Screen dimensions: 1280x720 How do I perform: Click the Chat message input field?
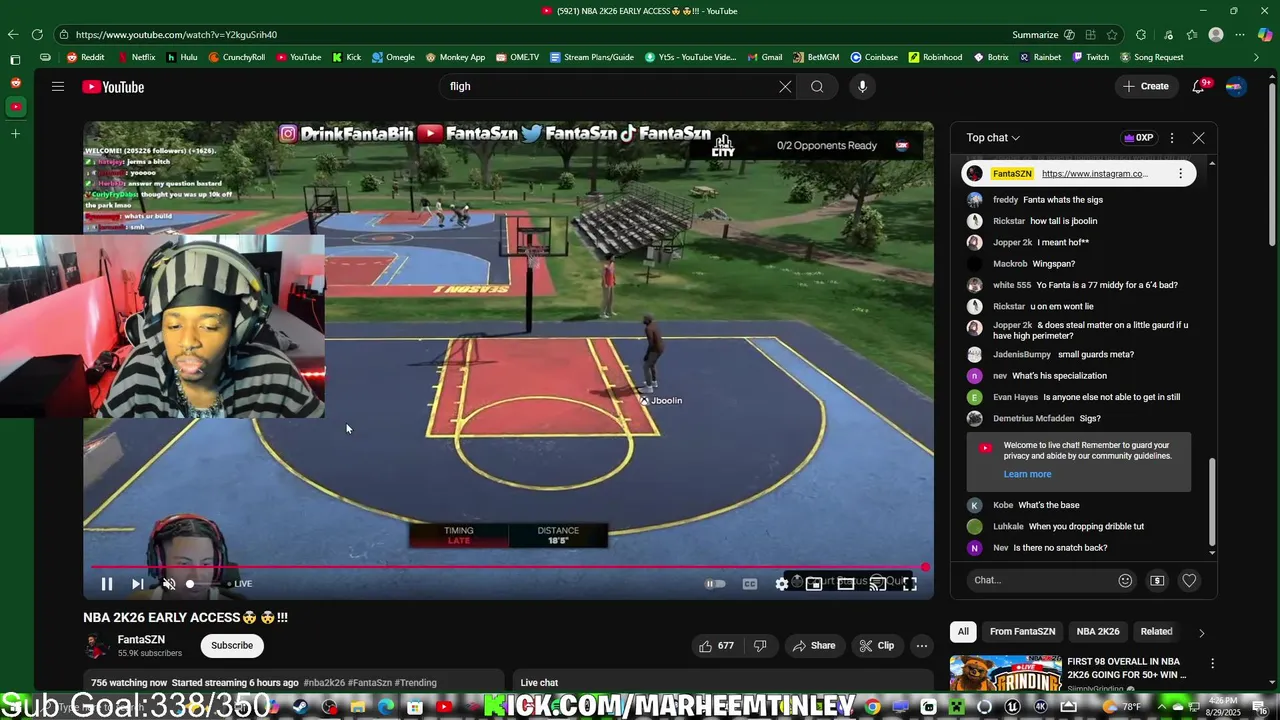point(1040,580)
